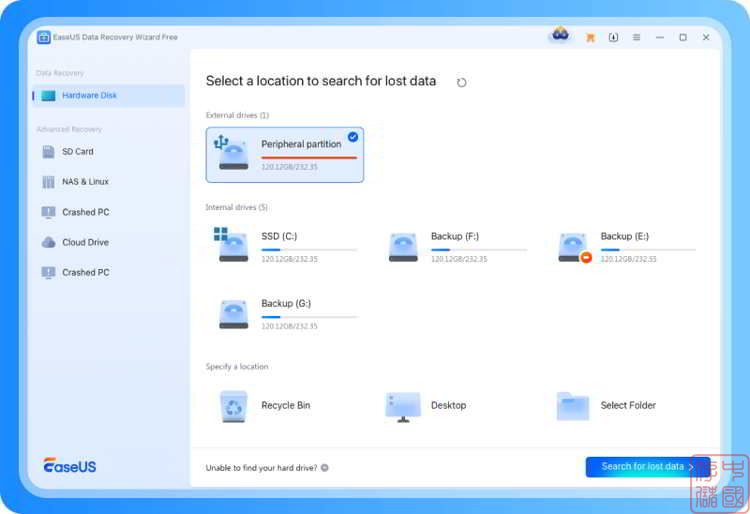The image size is (750, 514).
Task: Select the Desktop location icon
Action: pos(402,405)
